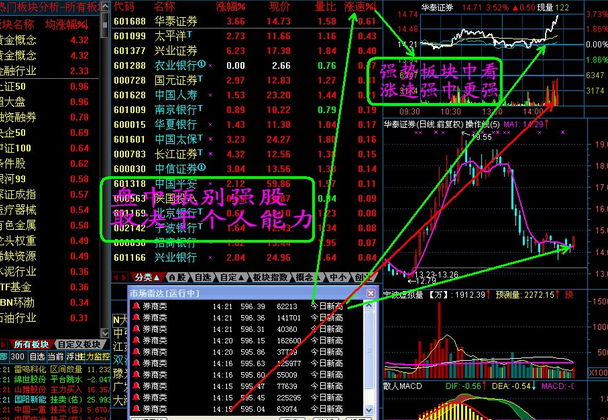This screenshot has width=608, height=420.
Task: Select stock row 601601 中国太保
Action: (x=245, y=139)
